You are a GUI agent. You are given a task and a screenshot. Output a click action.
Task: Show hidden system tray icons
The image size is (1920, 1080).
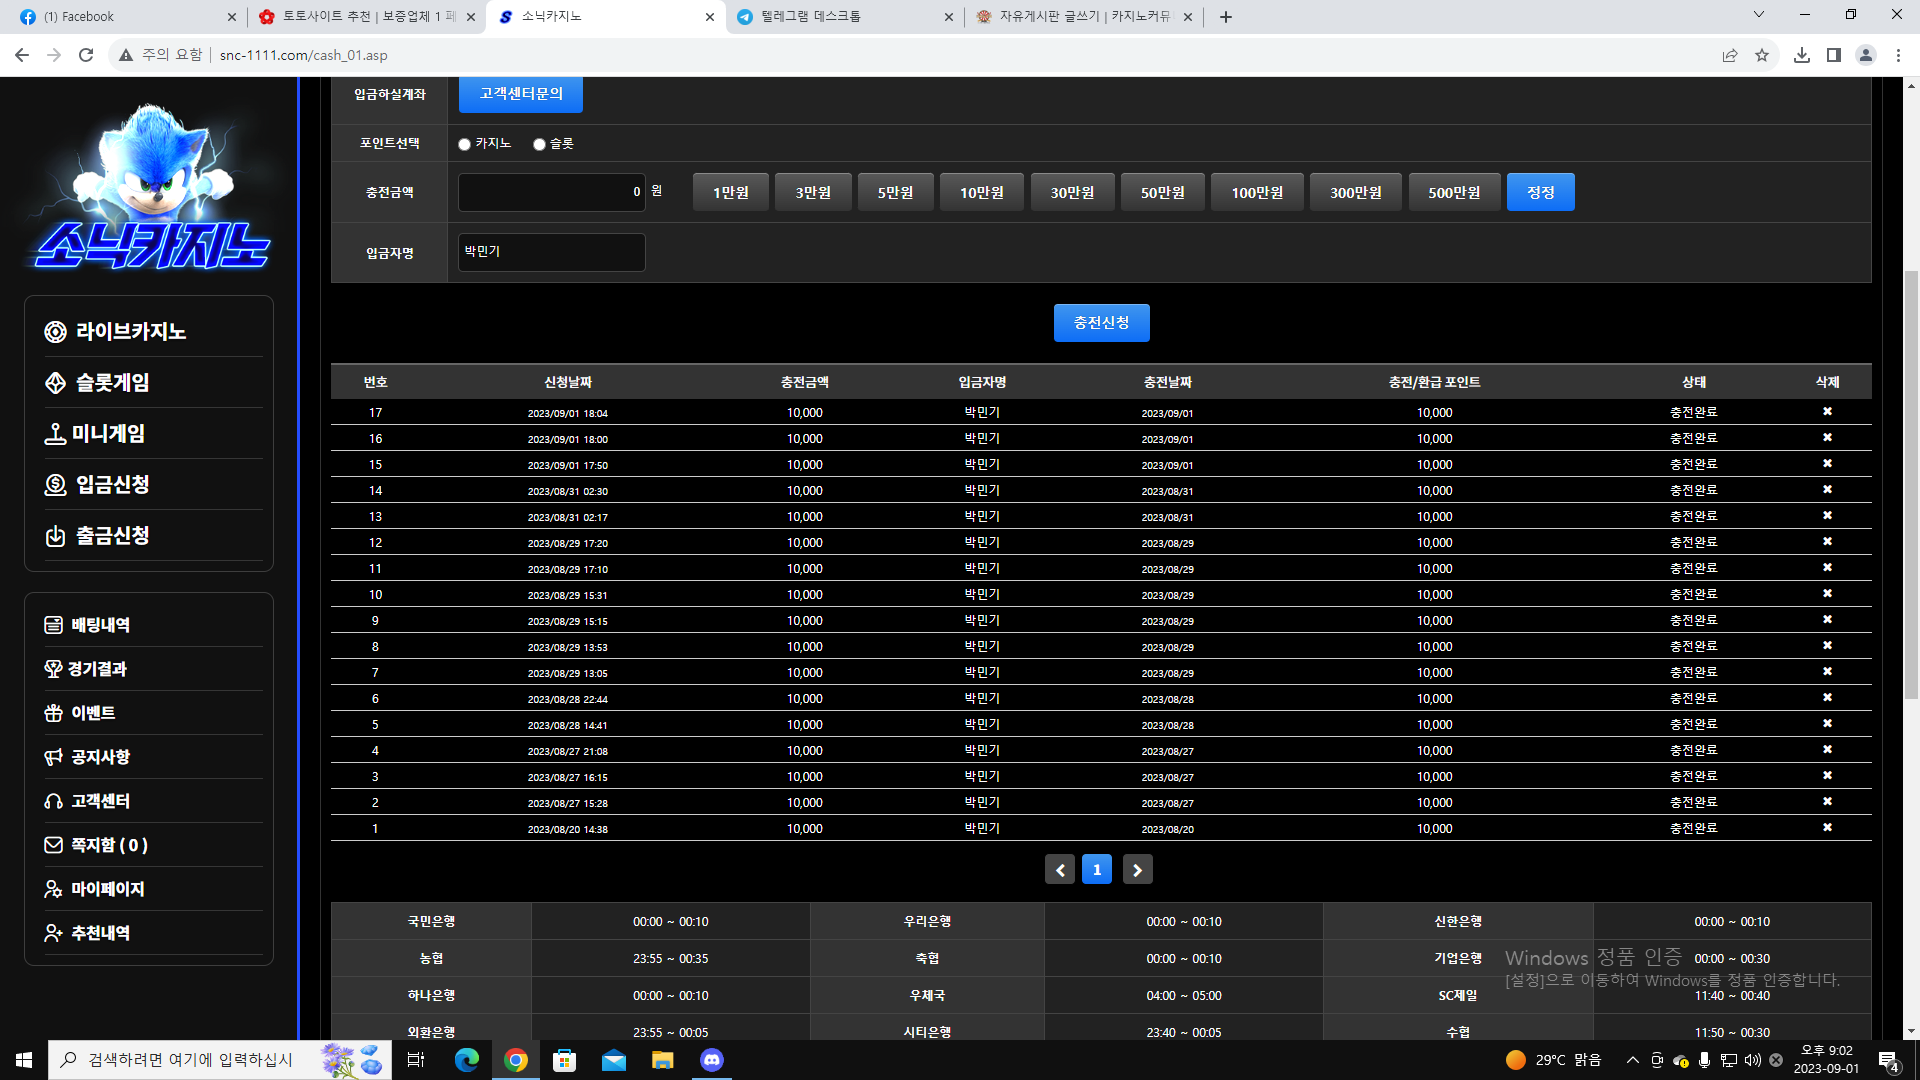coord(1632,1060)
